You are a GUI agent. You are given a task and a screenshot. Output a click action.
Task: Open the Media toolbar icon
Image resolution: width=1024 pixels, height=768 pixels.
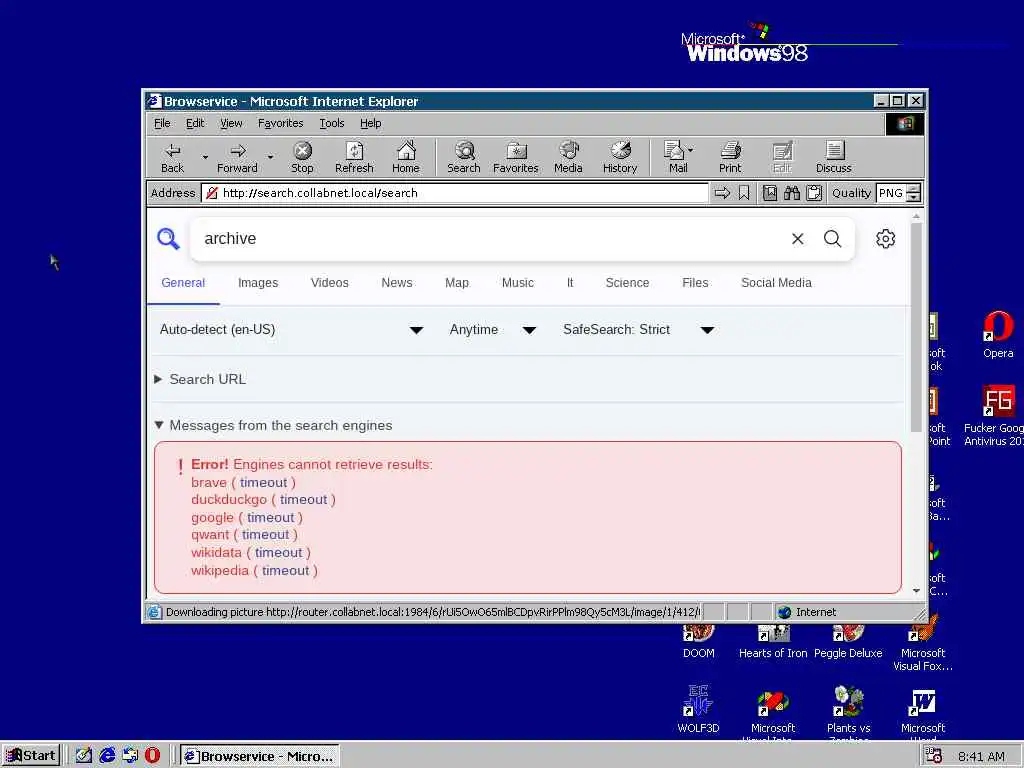click(568, 158)
